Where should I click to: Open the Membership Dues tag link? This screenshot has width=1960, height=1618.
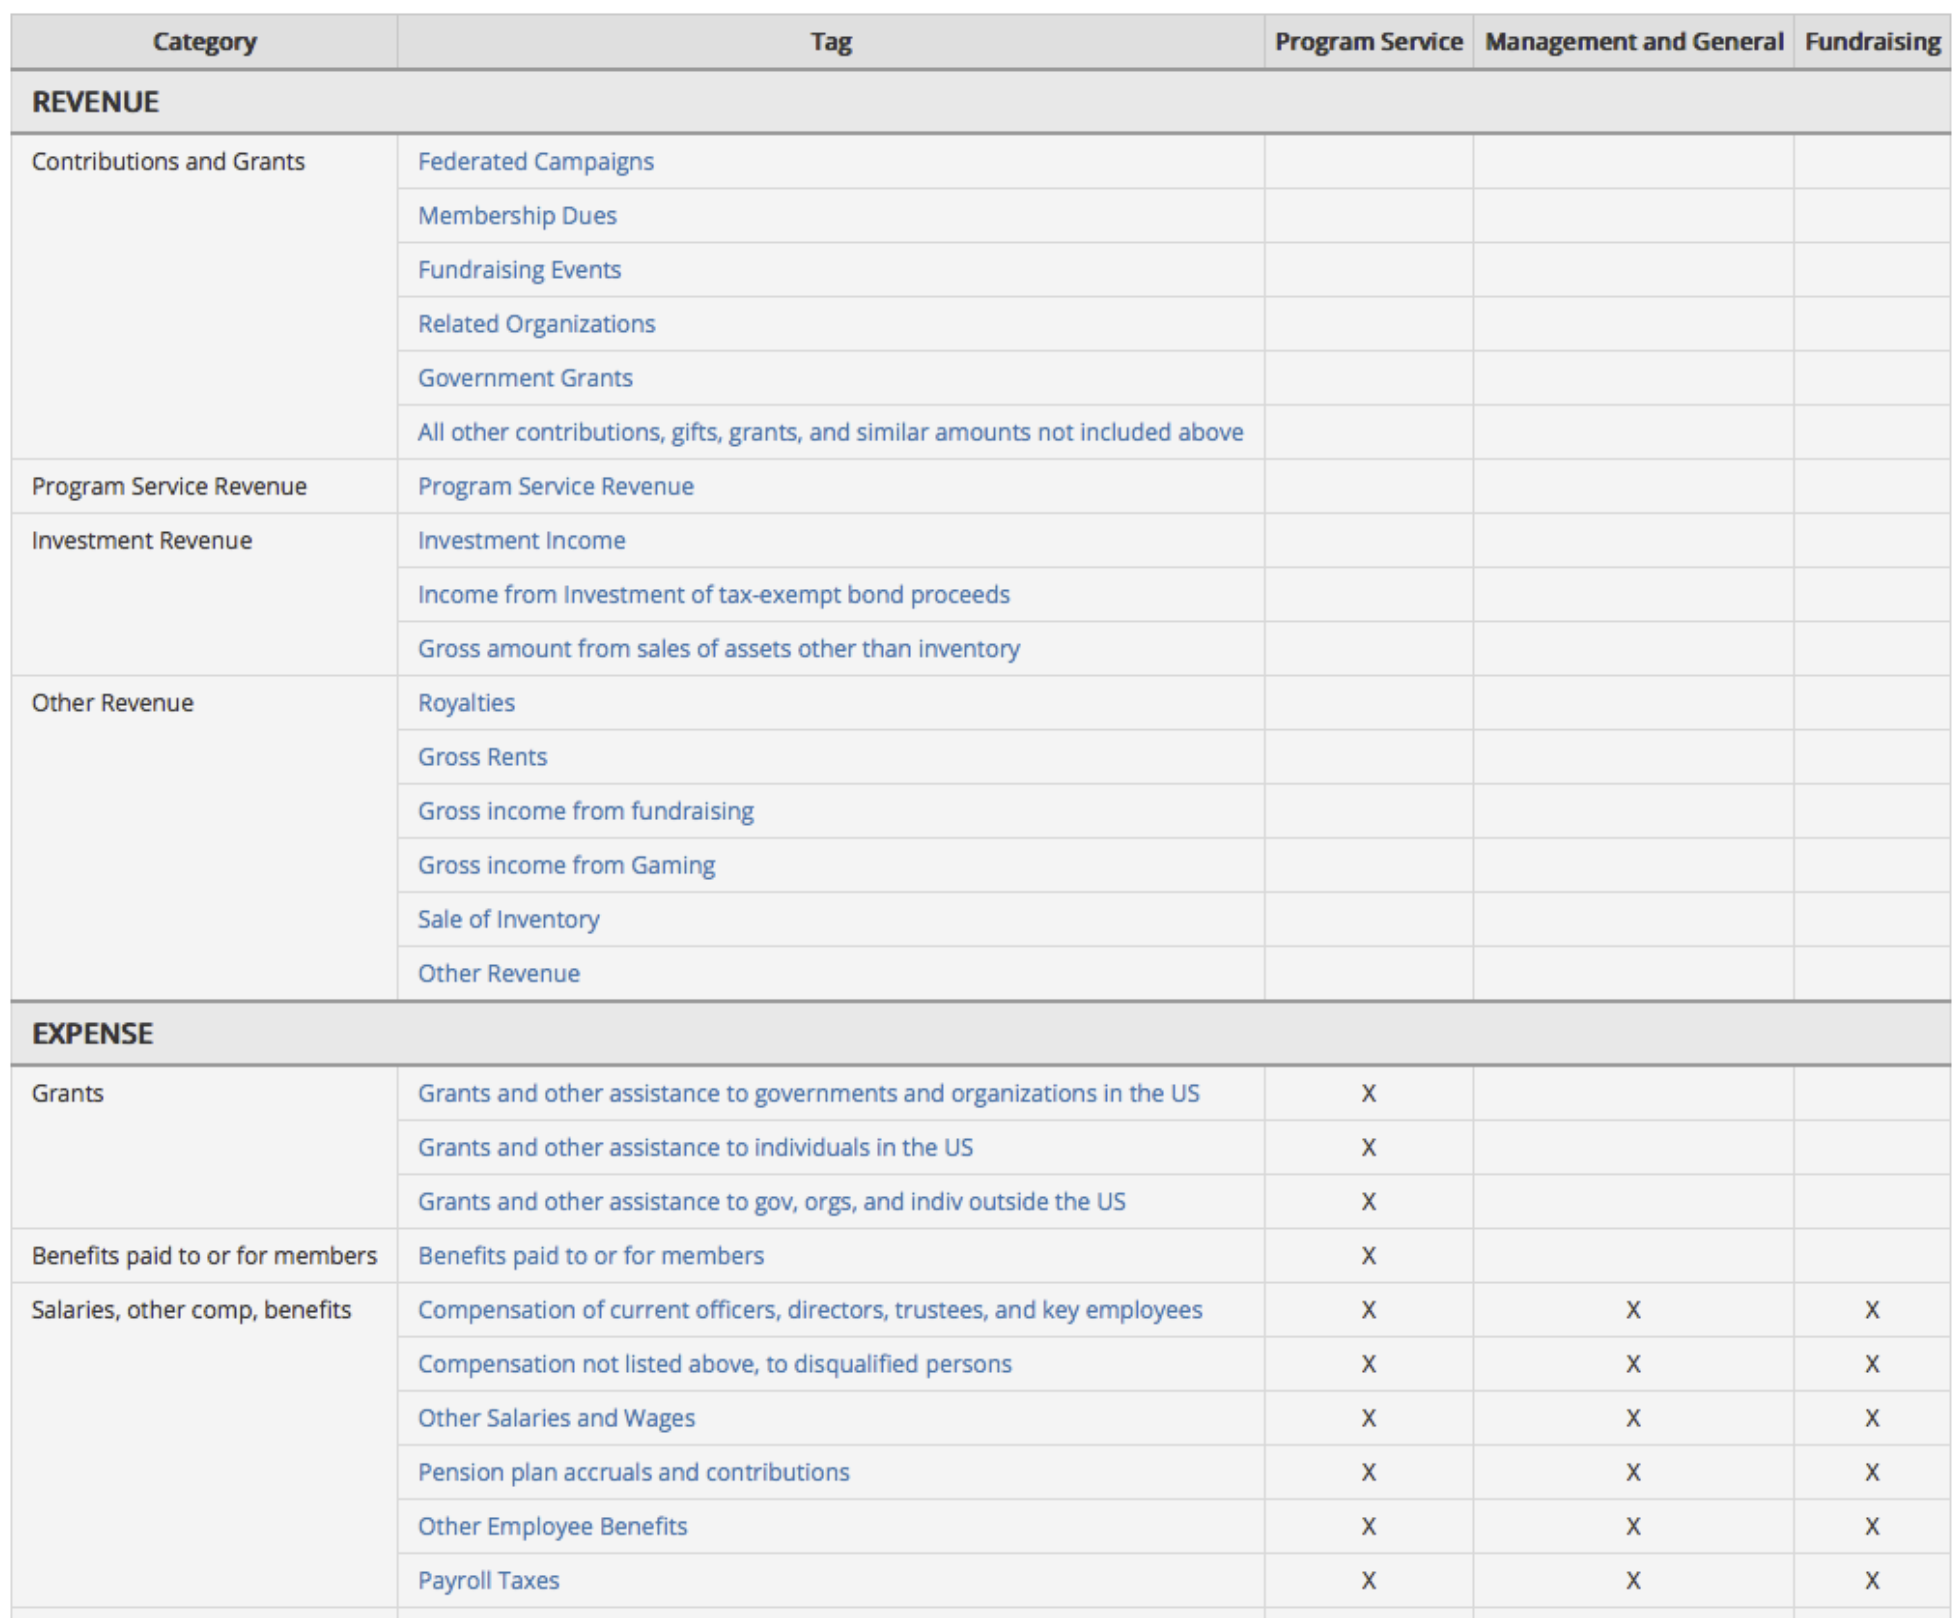tap(517, 215)
